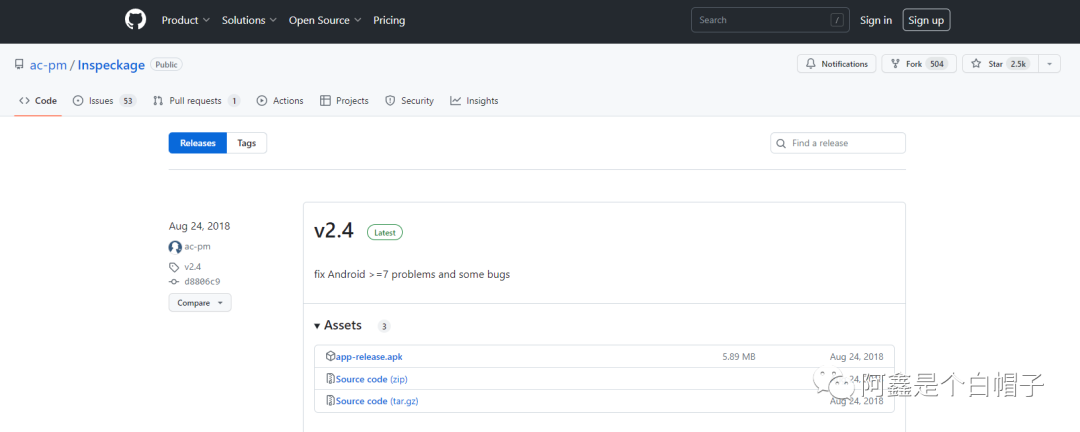
Task: Open the Actions tab
Action: point(280,101)
